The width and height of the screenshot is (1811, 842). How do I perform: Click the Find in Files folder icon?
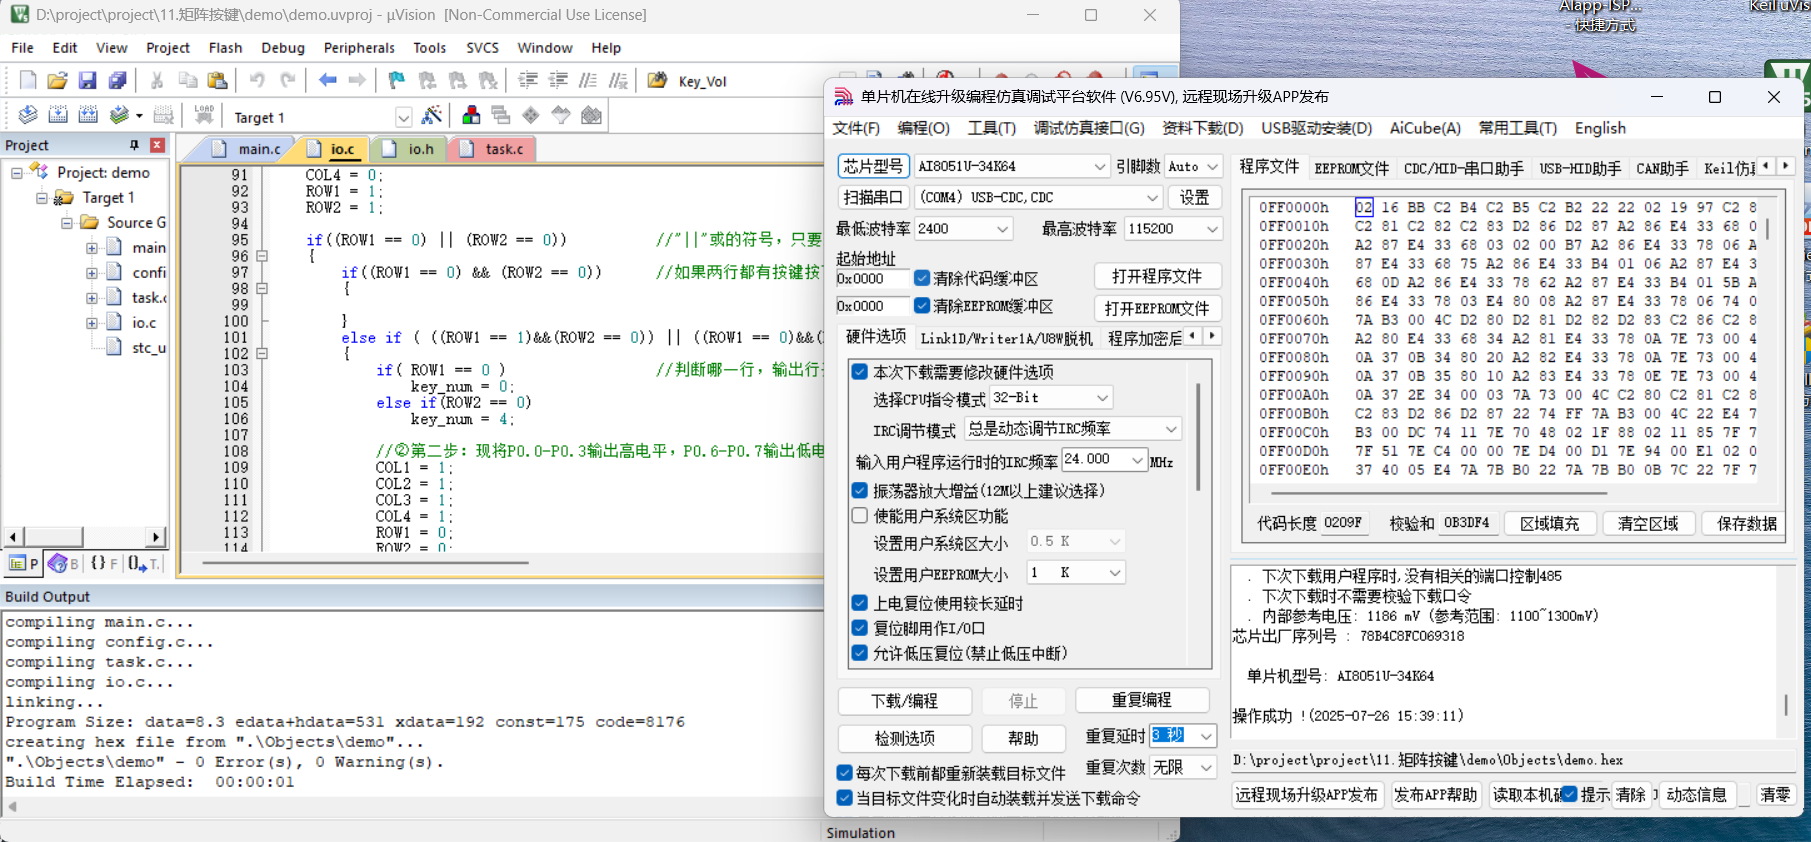[657, 80]
